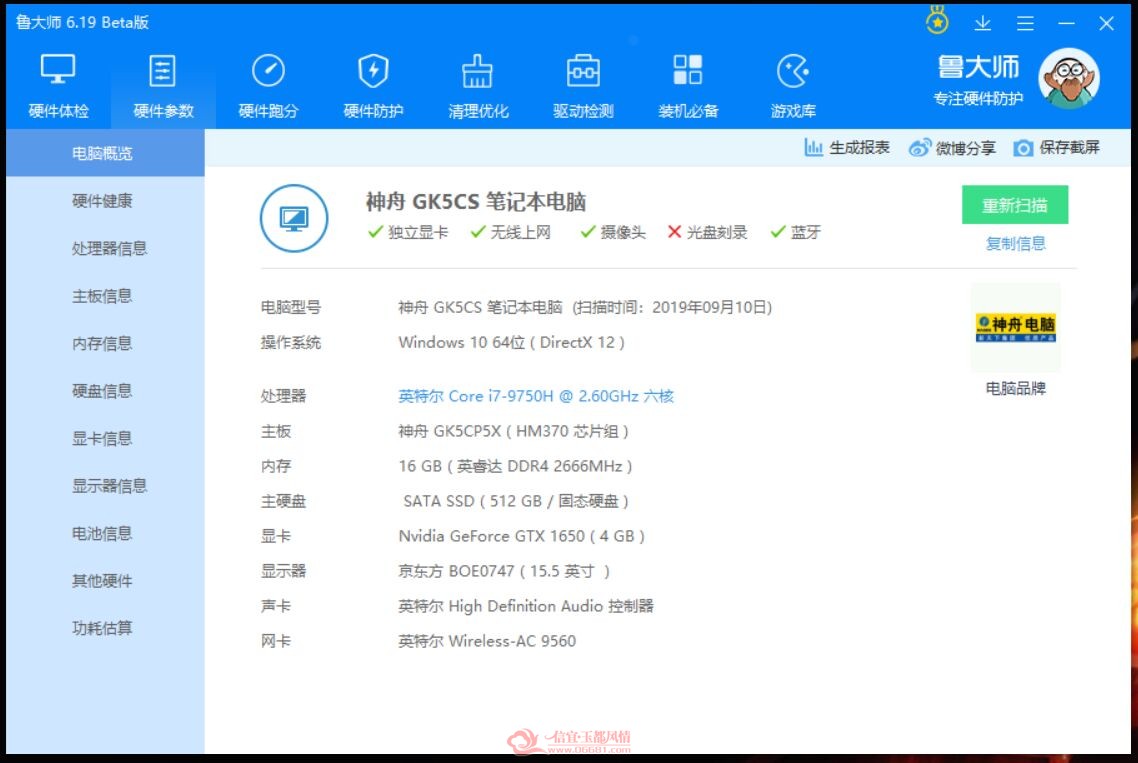Screen dimensions: 1138x763
Task: Click Wireless-AC 9560 network card value
Action: tap(487, 641)
